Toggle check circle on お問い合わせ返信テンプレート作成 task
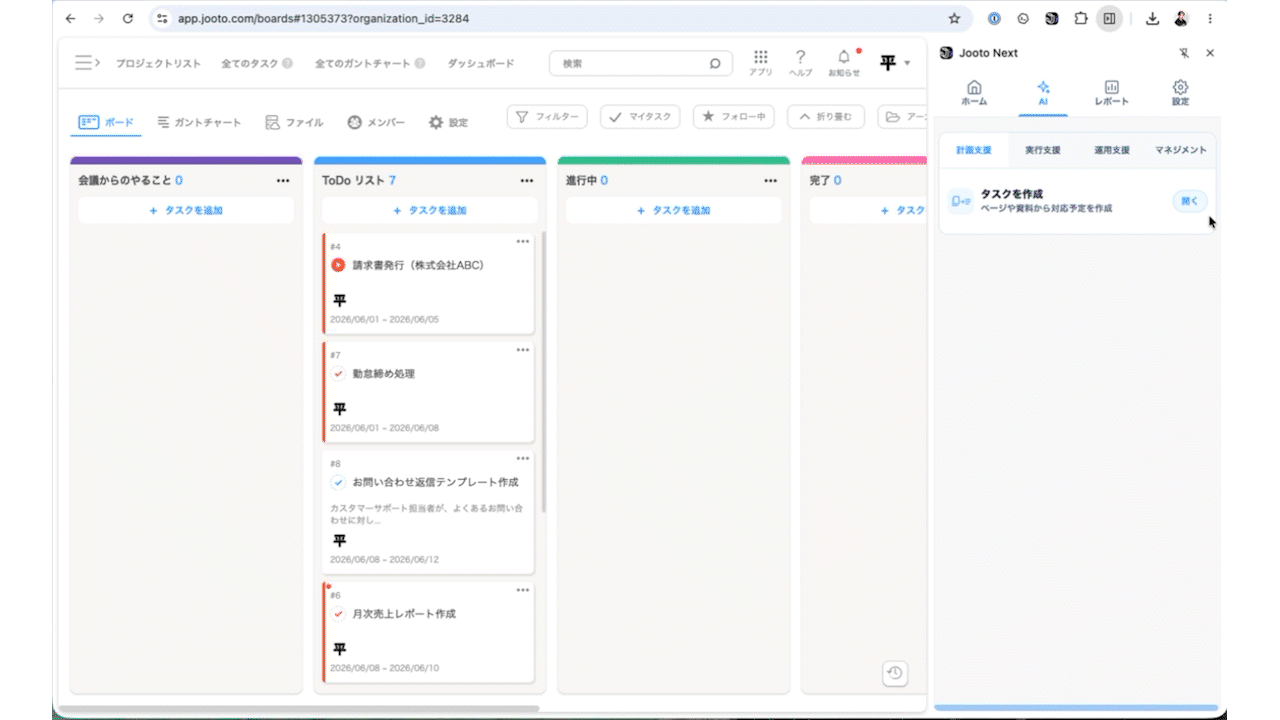 click(x=338, y=481)
